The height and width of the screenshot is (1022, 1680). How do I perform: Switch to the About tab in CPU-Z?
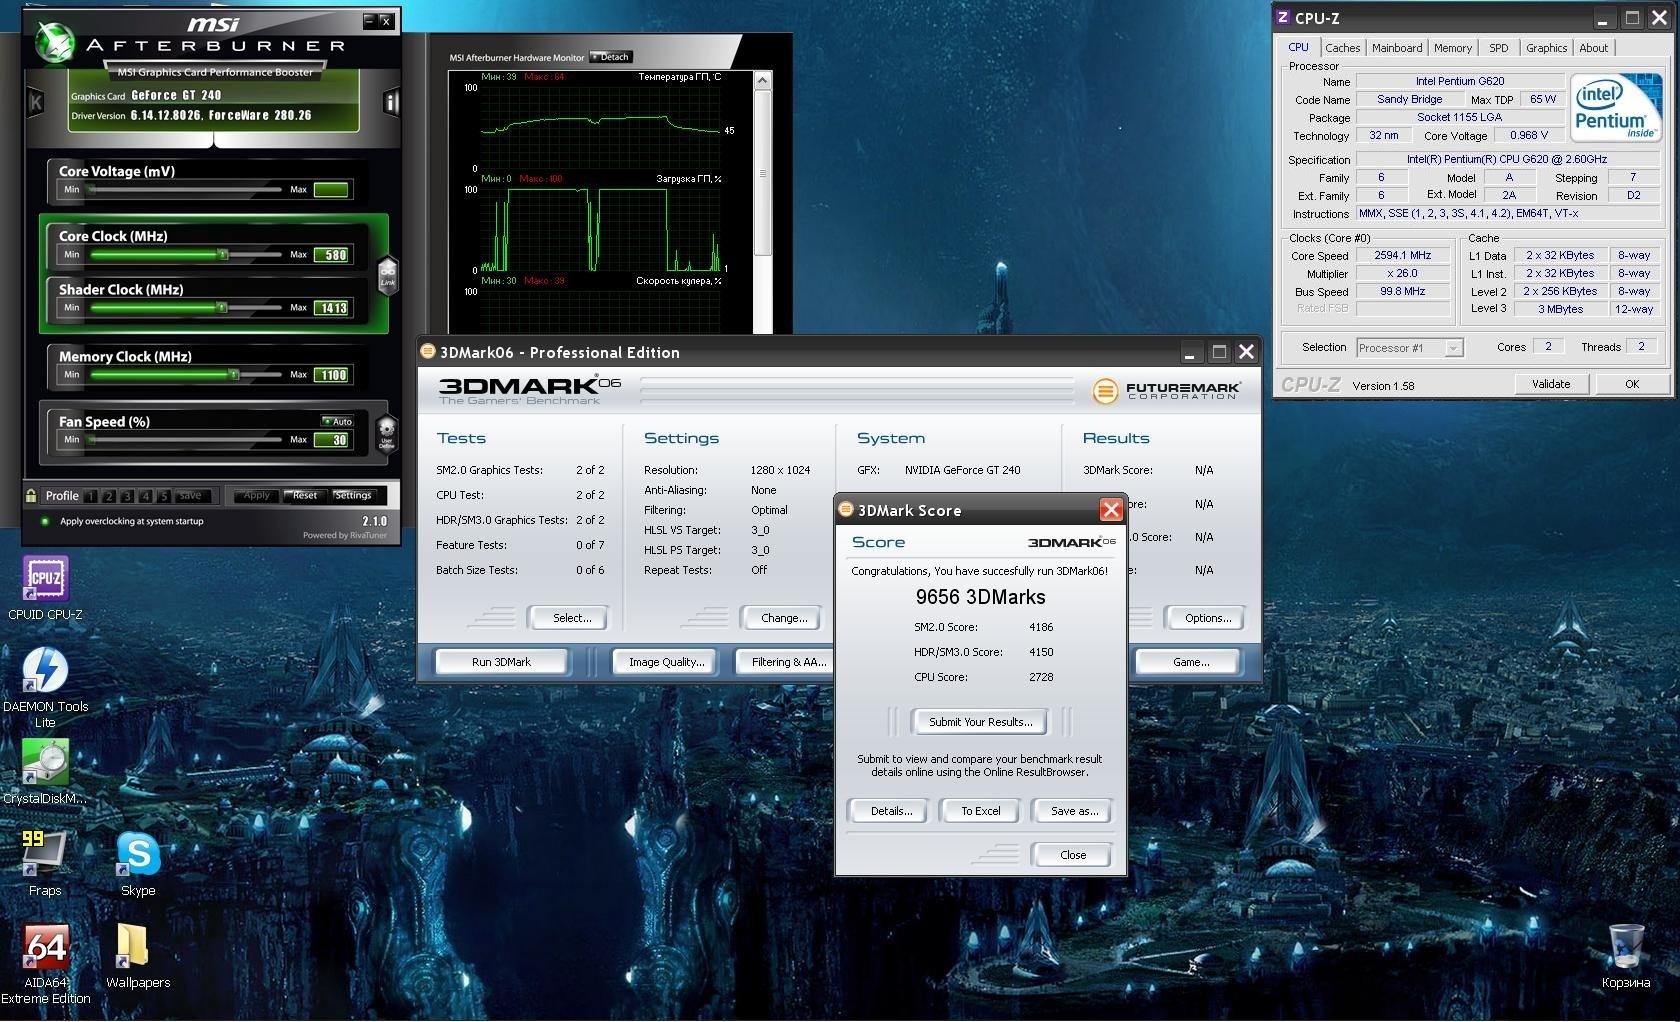coord(1594,48)
